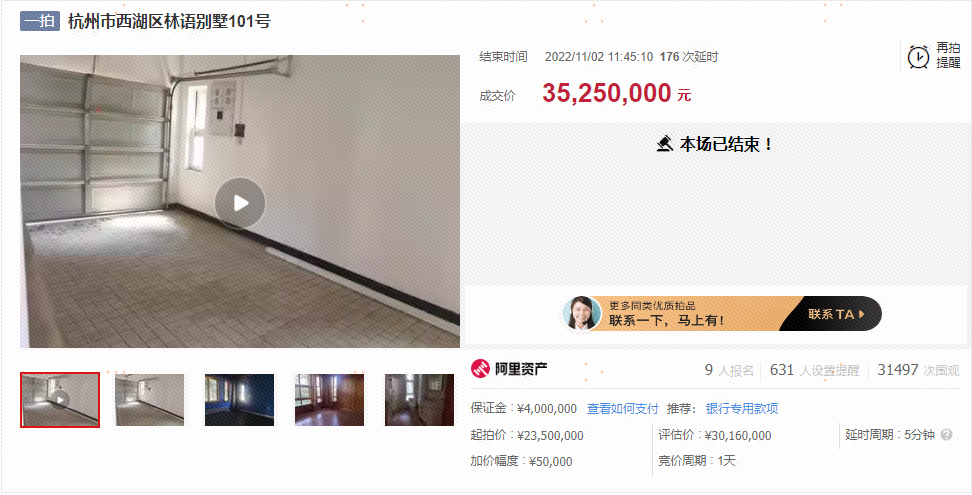972x495 pixels.
Task: Select the second garage photo thumbnail
Action: pos(149,400)
